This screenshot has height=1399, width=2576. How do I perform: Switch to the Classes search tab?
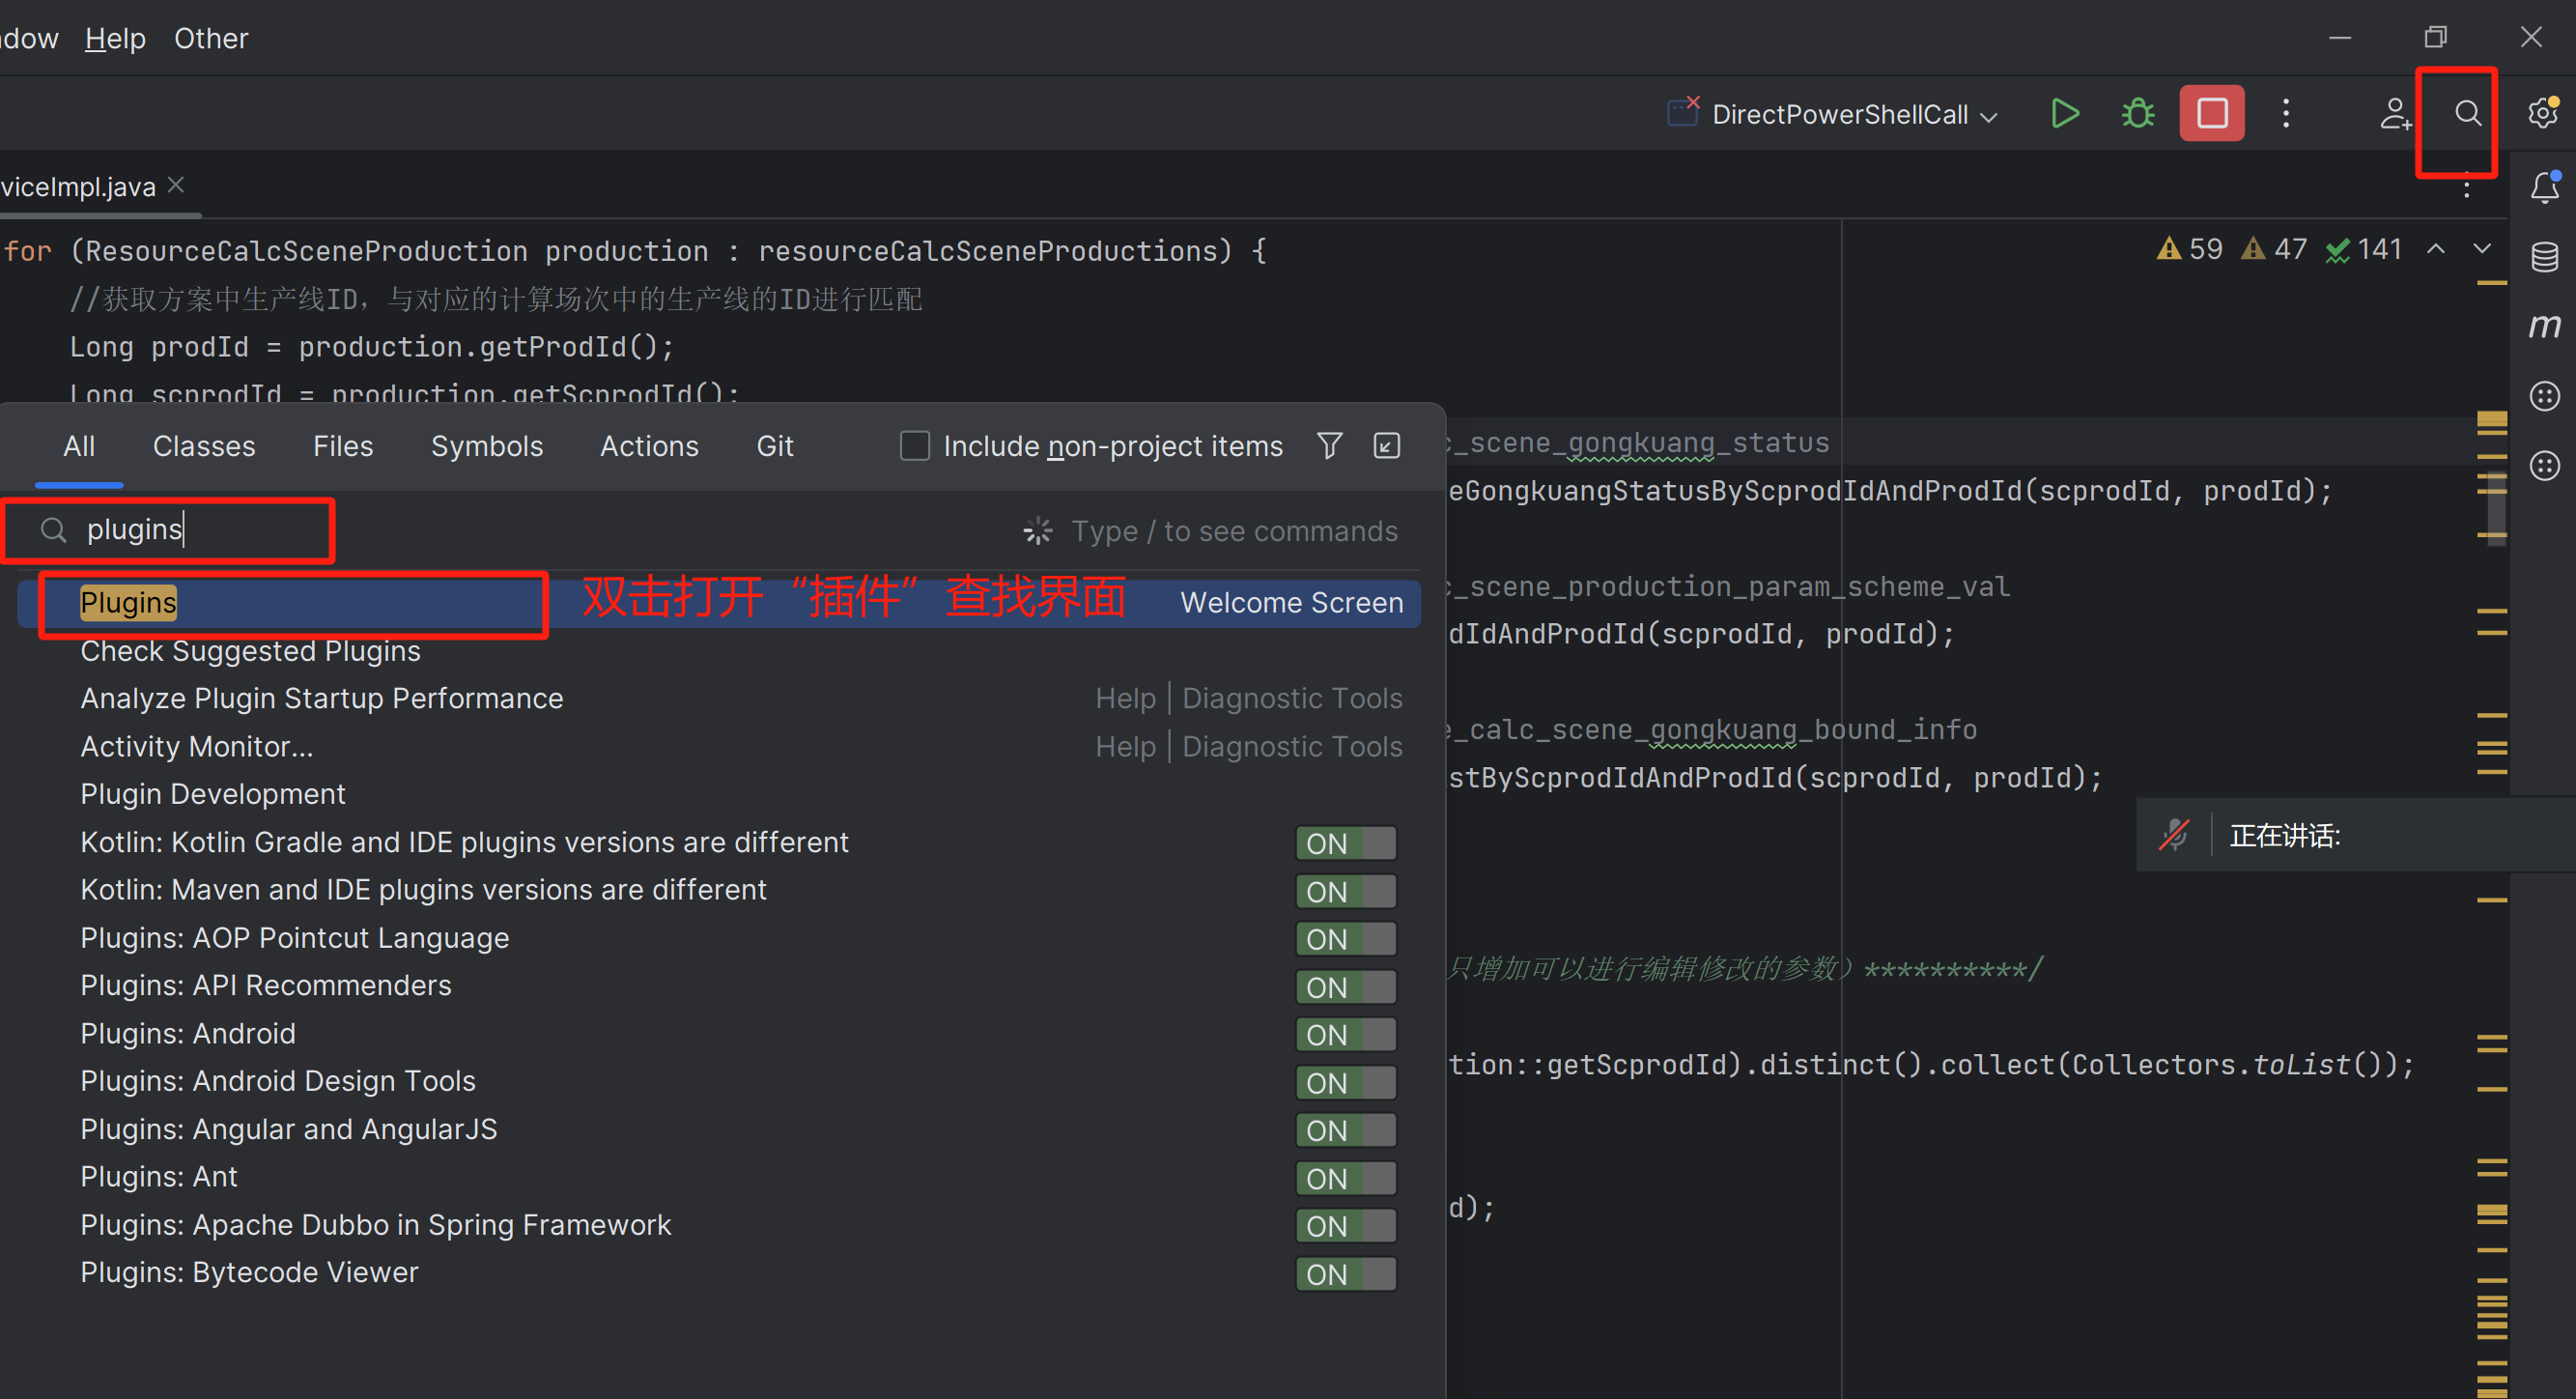coord(204,446)
